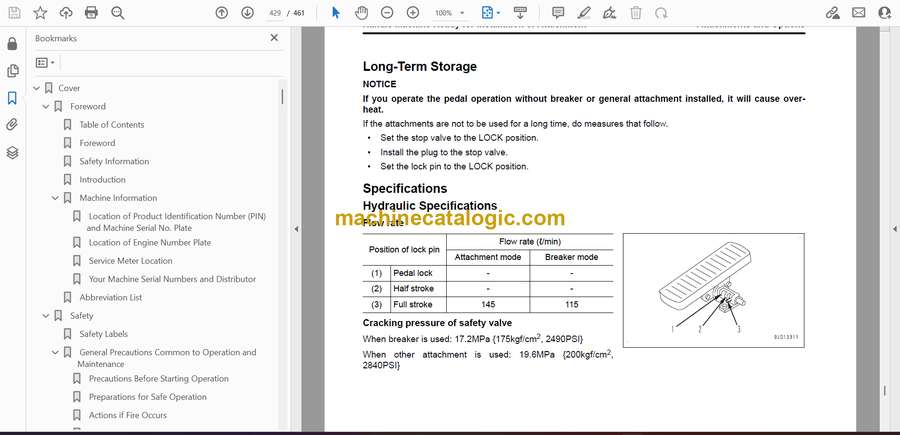The width and height of the screenshot is (900, 435).
Task: Send file by email envelope icon
Action: click(x=859, y=13)
